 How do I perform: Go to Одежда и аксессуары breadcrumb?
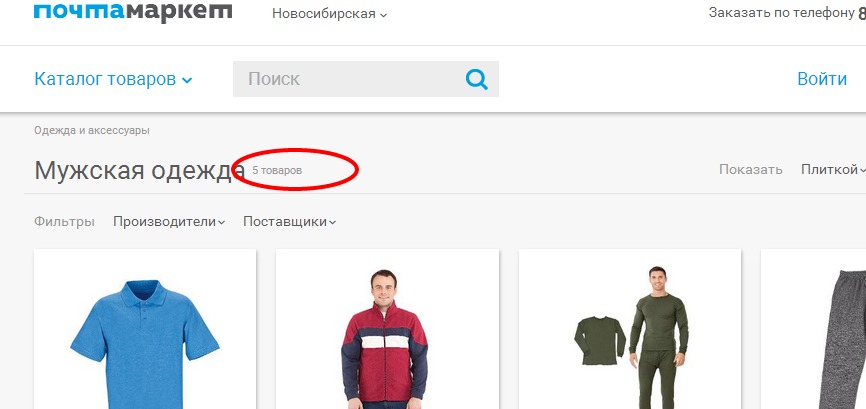coord(92,131)
